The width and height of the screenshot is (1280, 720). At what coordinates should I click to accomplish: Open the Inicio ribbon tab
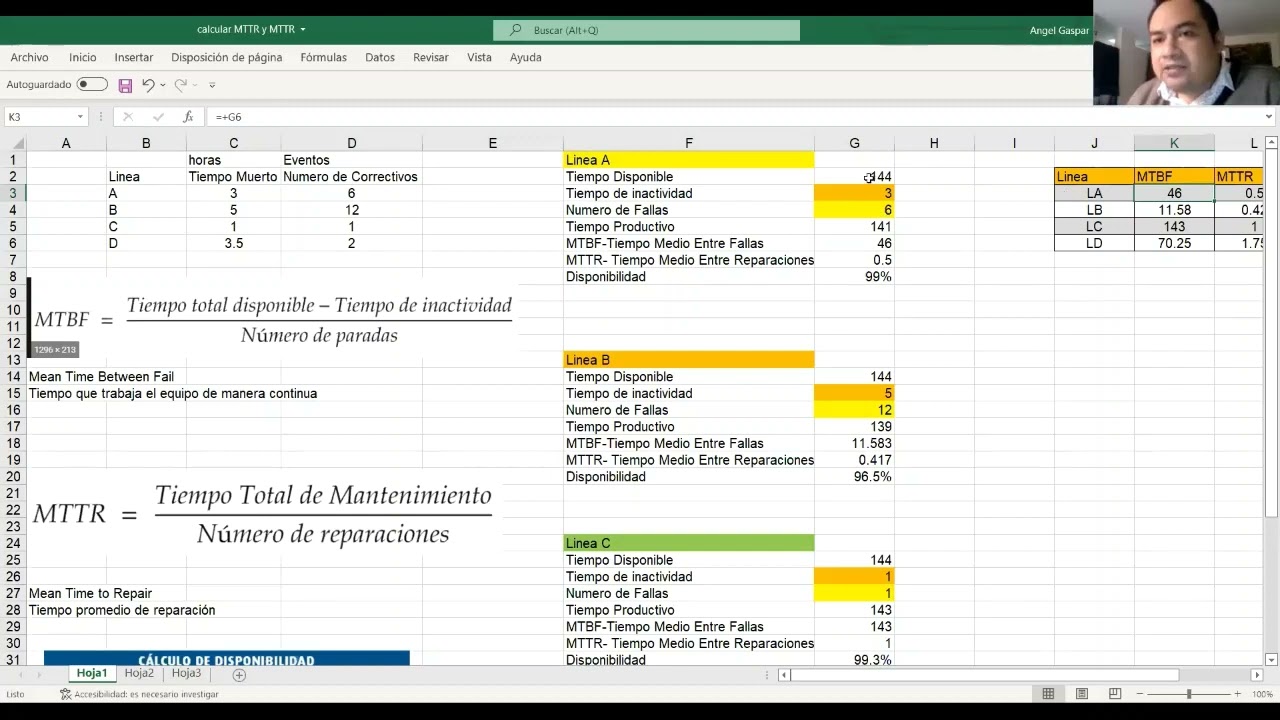(83, 58)
